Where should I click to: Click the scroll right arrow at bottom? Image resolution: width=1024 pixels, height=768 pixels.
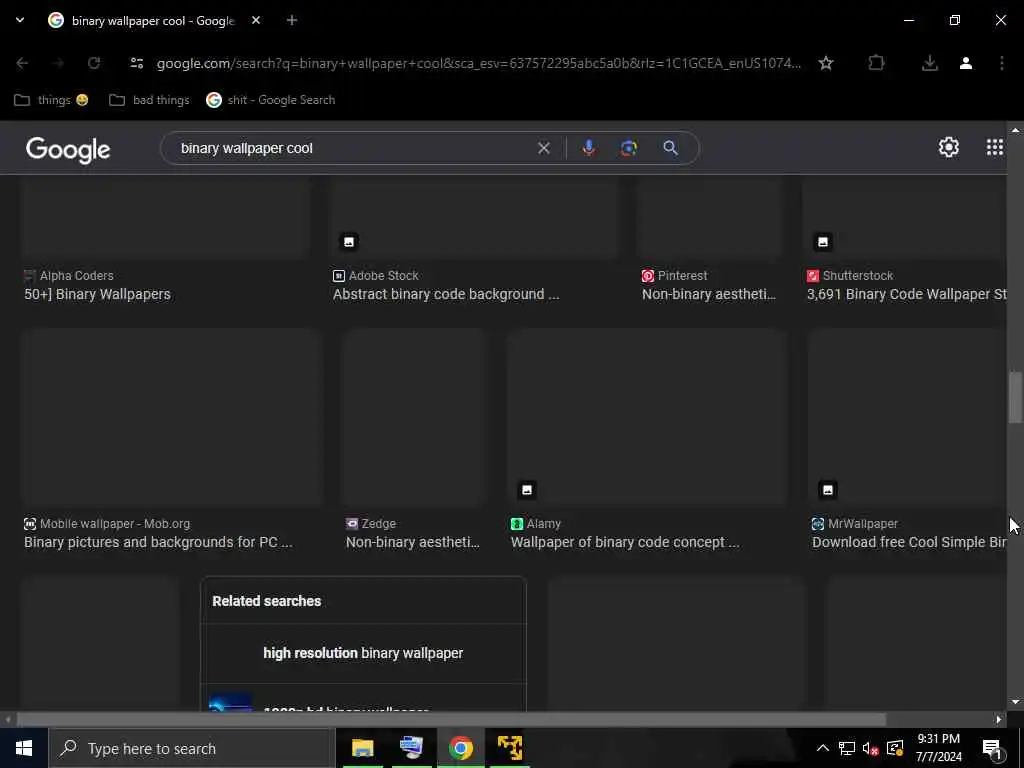(x=999, y=719)
